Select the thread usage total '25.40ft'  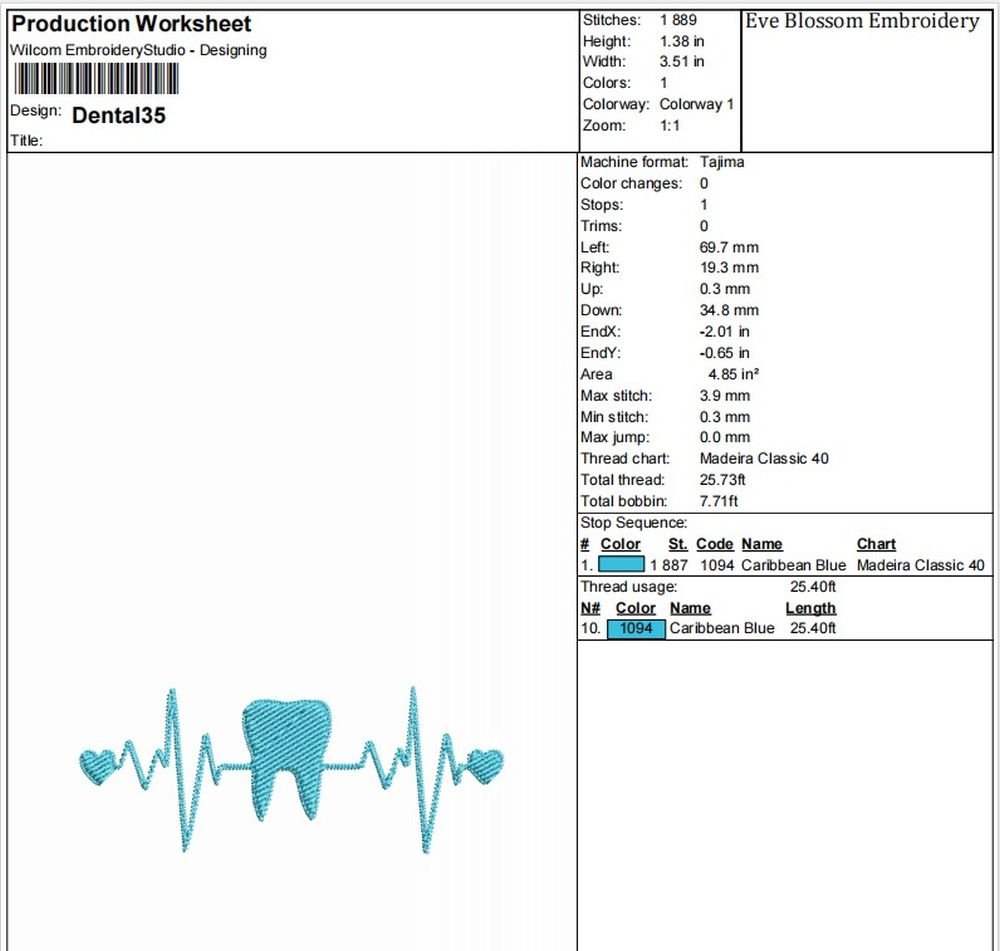point(812,587)
